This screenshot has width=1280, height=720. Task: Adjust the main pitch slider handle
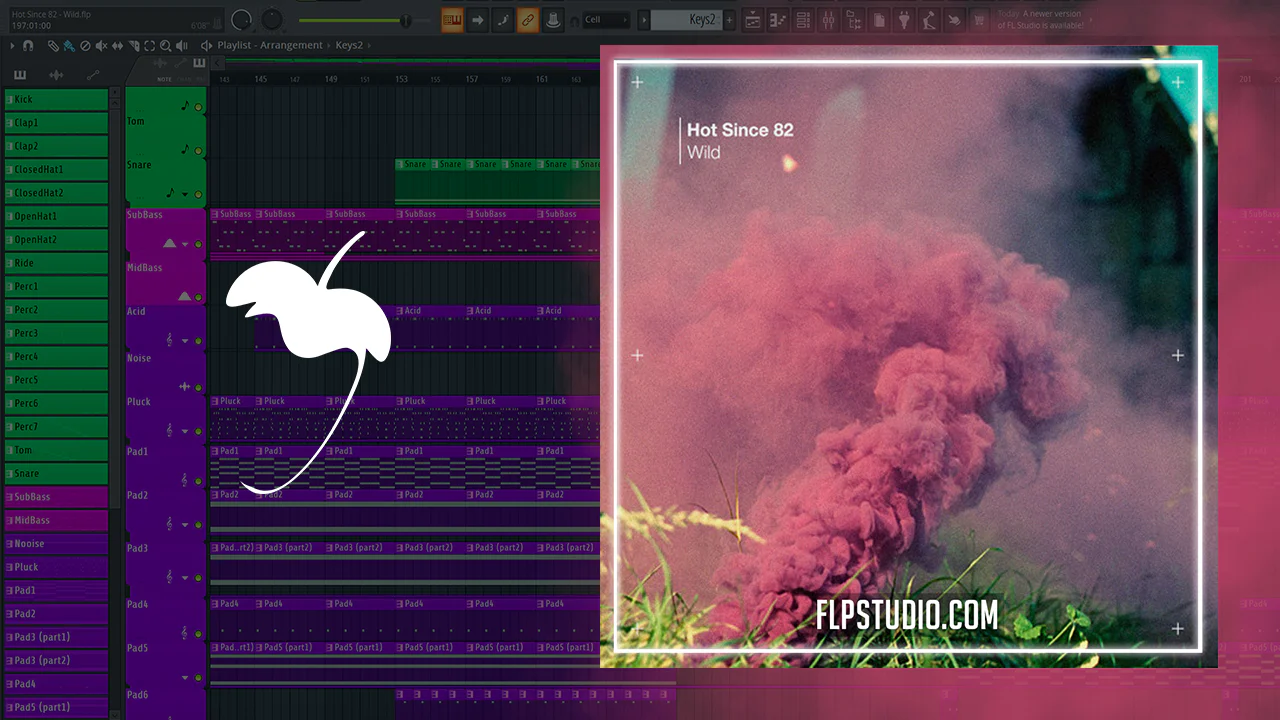pos(406,20)
